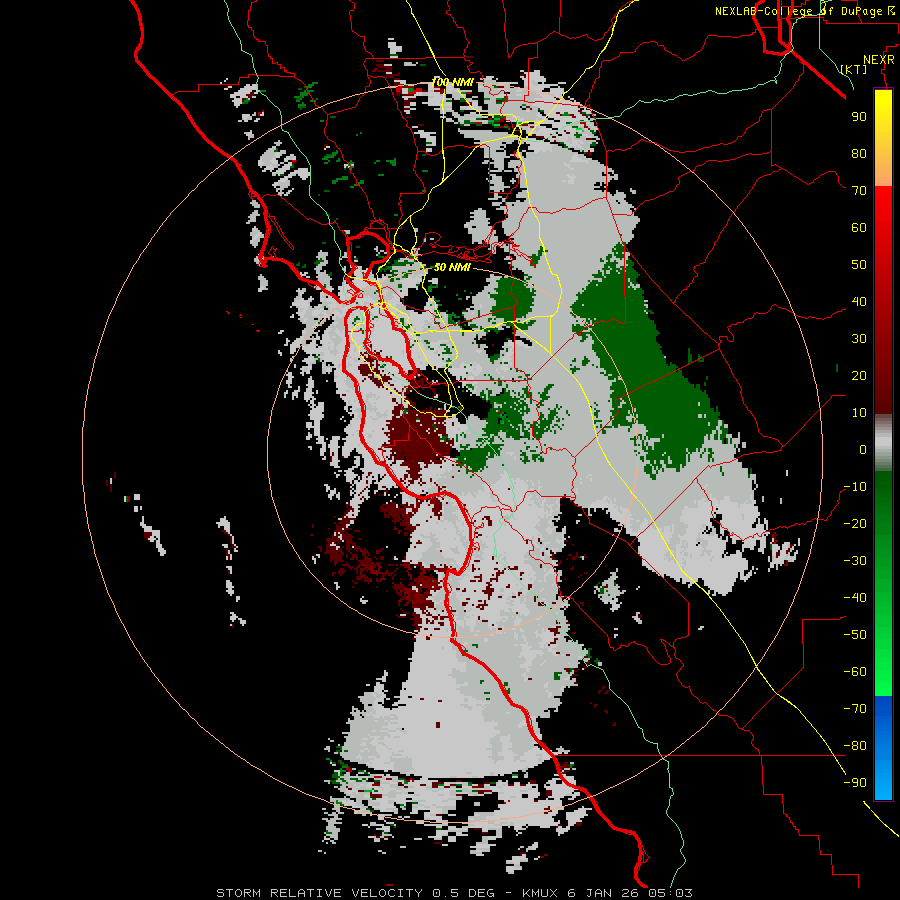Click the 40 value on velocity scale
This screenshot has width=900, height=900.
[x=859, y=301]
